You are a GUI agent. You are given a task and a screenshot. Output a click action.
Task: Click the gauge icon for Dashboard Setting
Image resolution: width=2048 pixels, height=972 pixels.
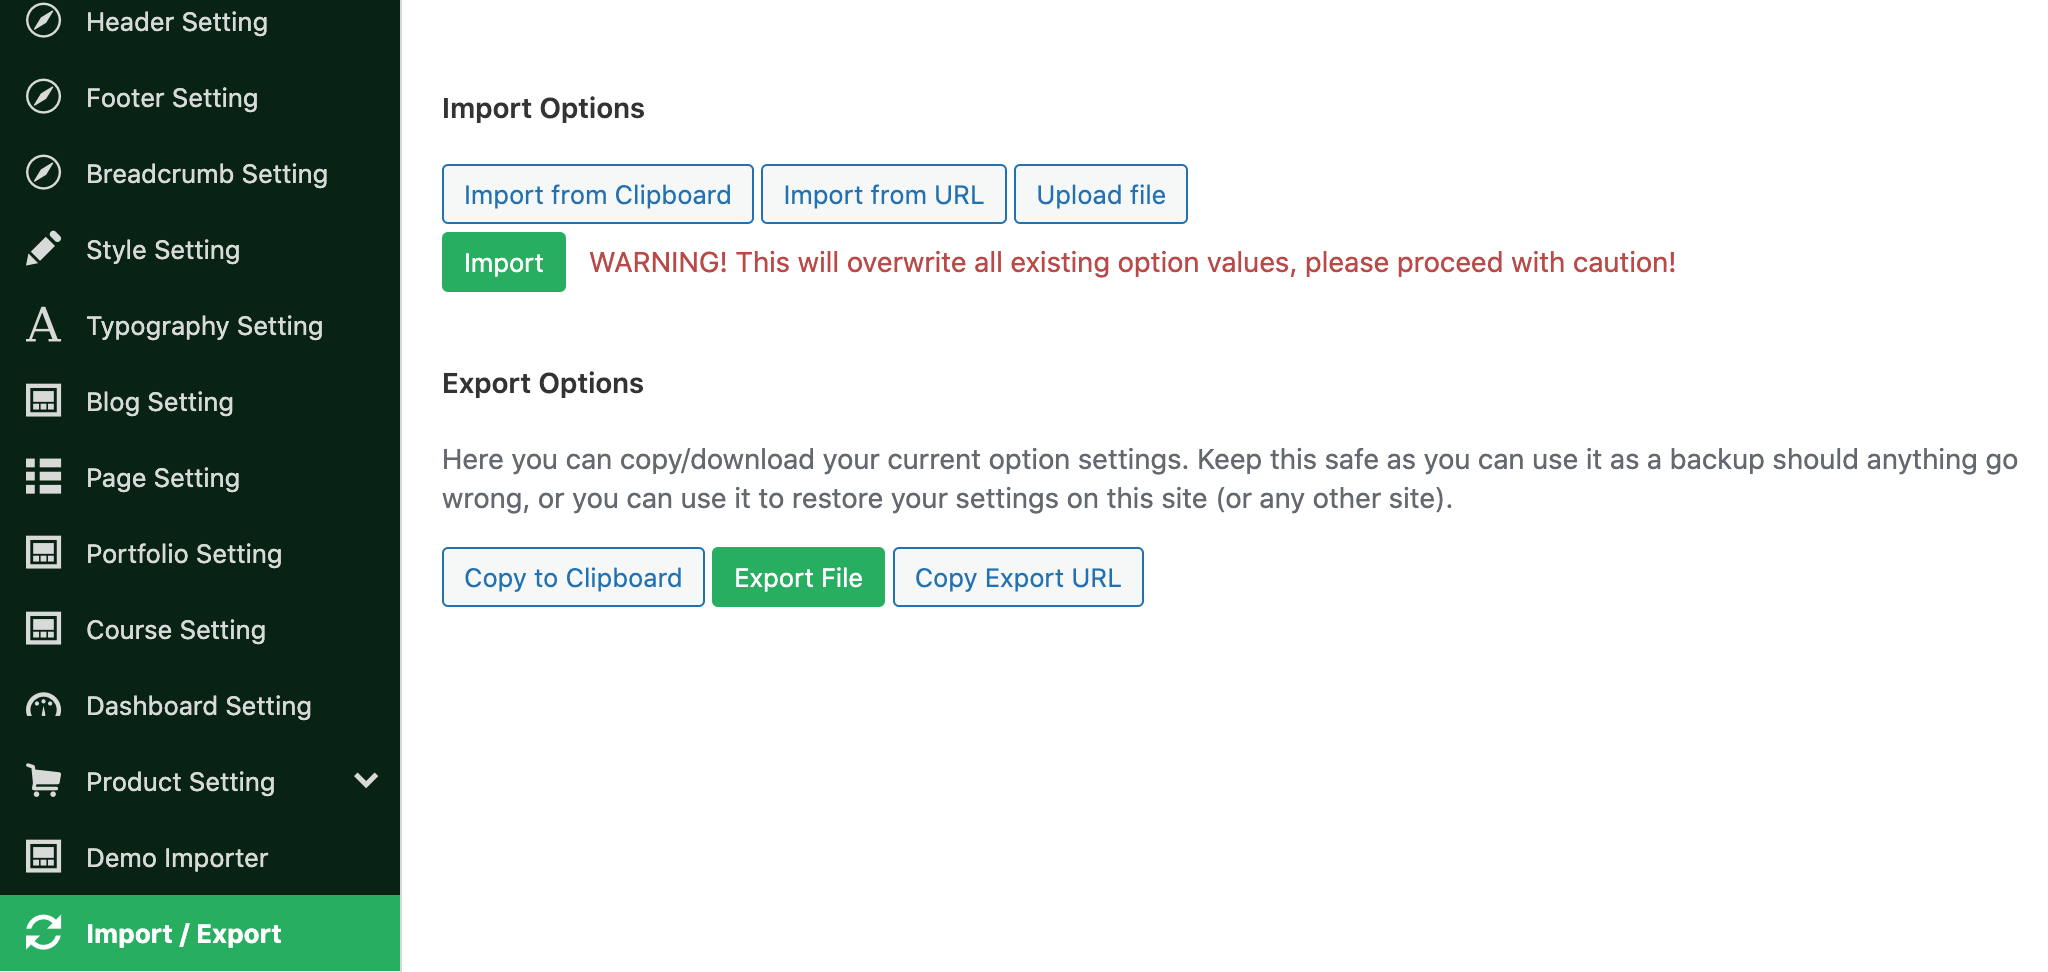(x=43, y=706)
